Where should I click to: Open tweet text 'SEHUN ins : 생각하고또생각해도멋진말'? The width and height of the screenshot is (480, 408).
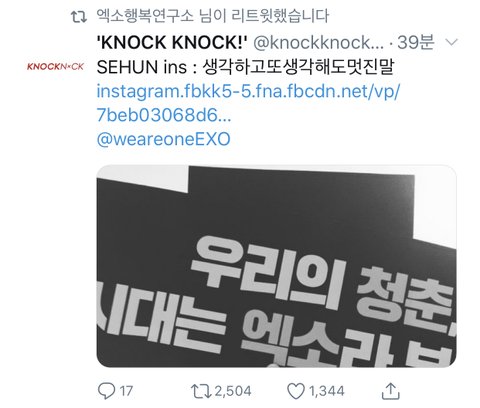coord(245,67)
